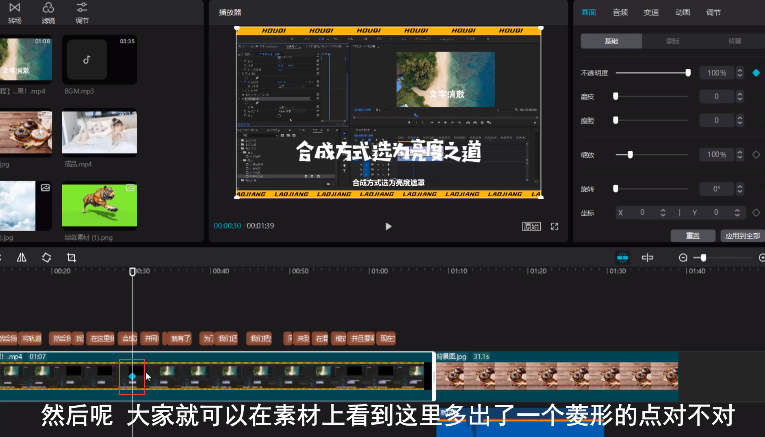Toggle the scale keyframe diamond
The width and height of the screenshot is (765, 437).
755,155
